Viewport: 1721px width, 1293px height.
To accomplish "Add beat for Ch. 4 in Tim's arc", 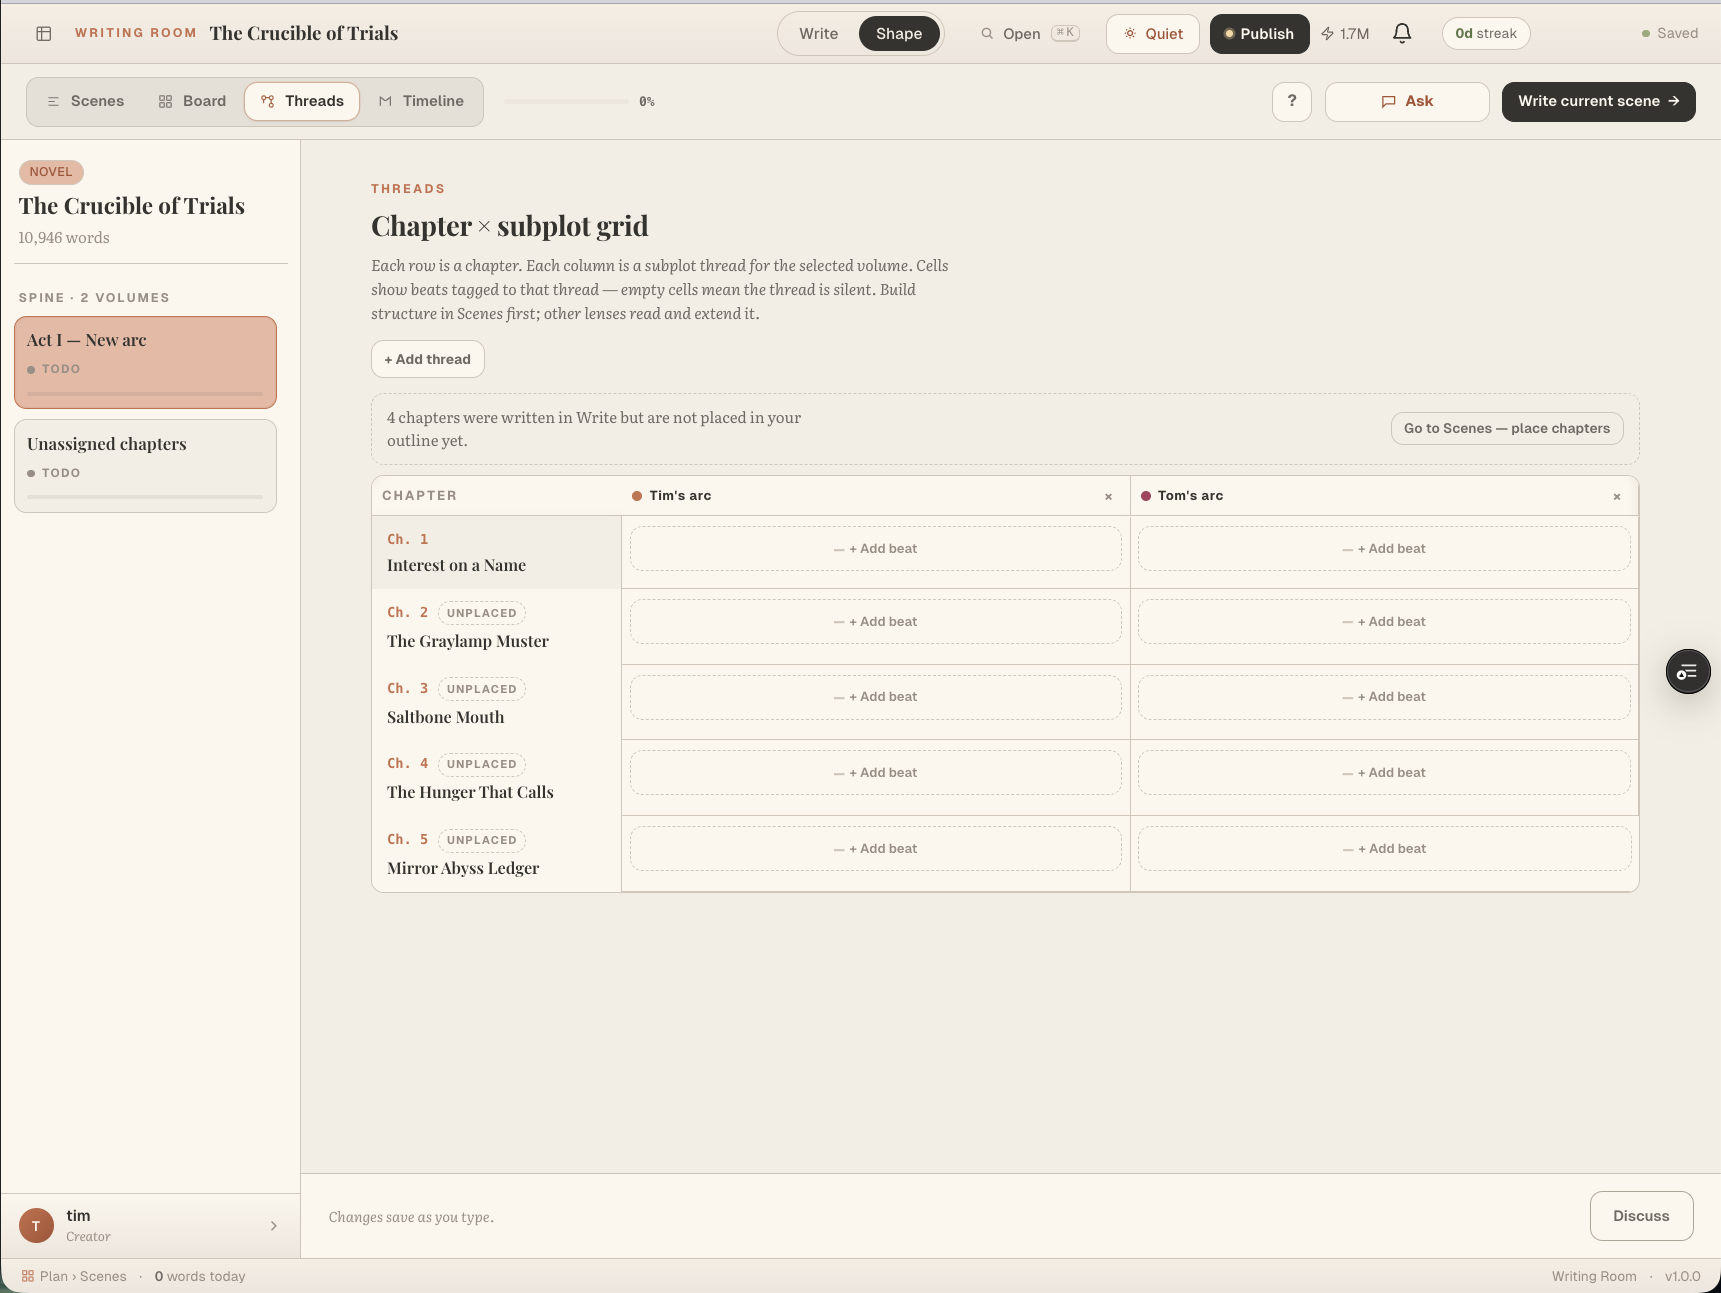I will (876, 773).
